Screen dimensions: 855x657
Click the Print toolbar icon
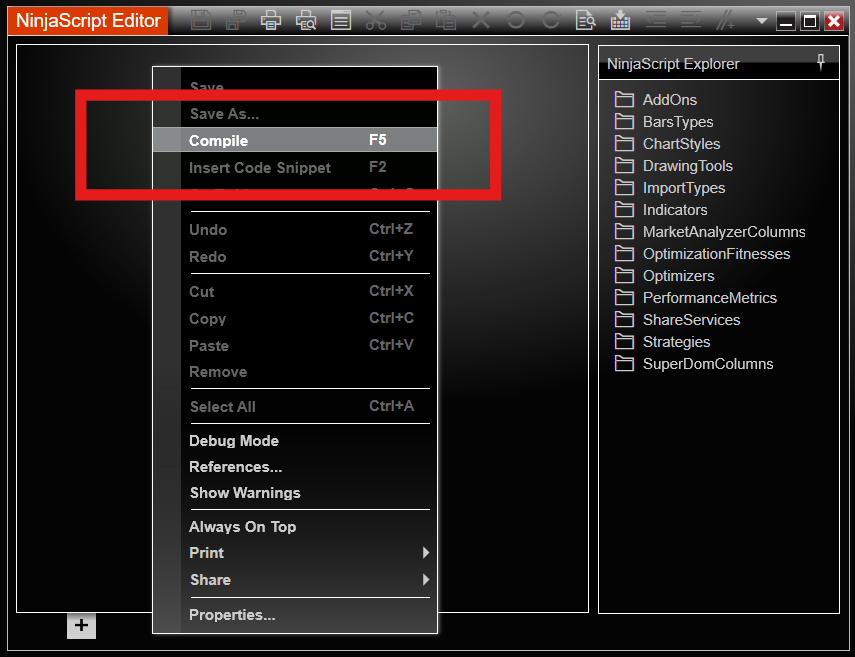(271, 20)
